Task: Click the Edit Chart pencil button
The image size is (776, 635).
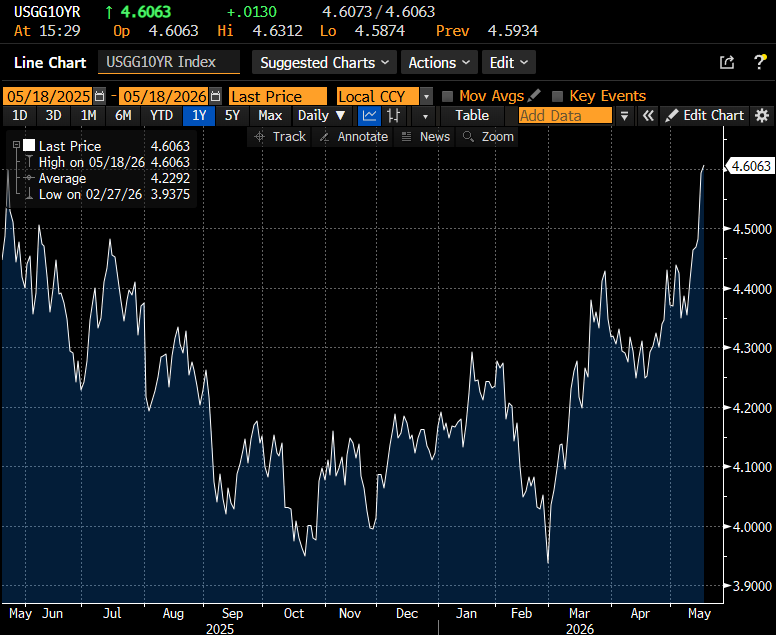Action: click(704, 116)
